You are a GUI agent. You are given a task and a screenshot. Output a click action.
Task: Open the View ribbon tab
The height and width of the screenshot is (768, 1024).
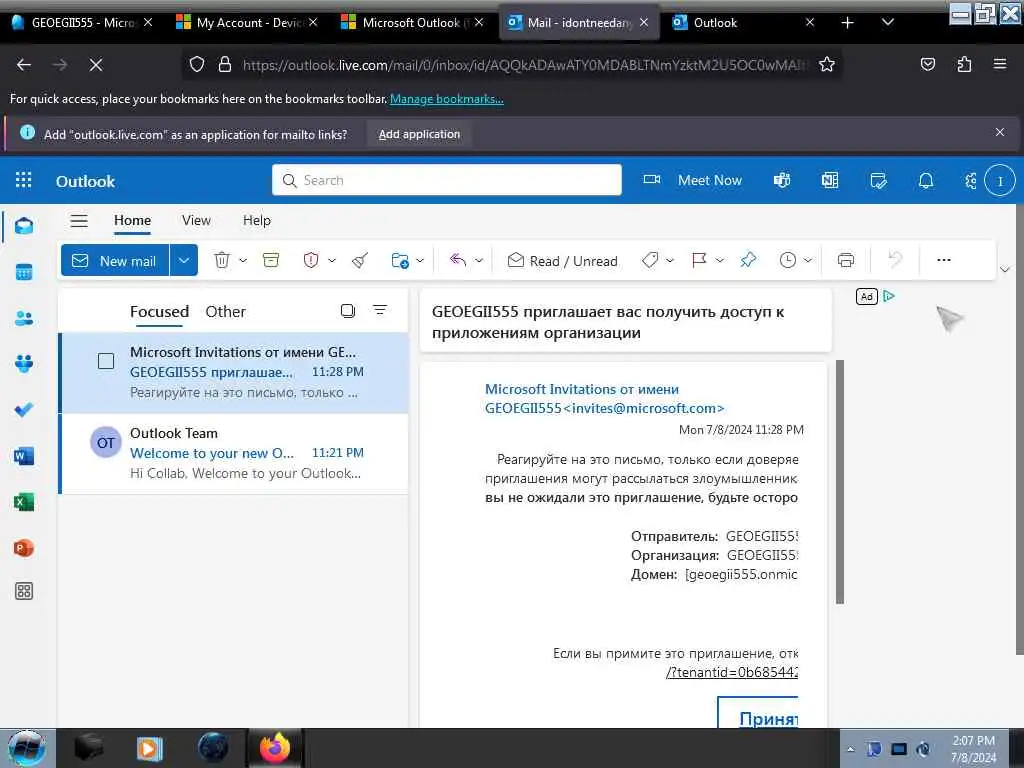click(196, 221)
